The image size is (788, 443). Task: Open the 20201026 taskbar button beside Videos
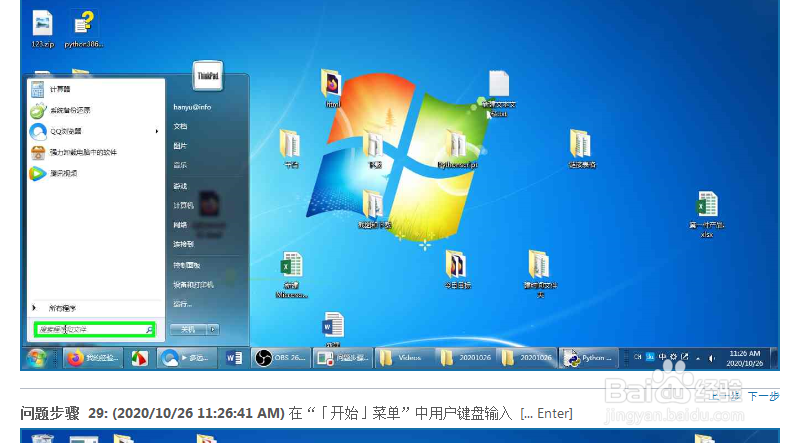pyautogui.click(x=466, y=358)
